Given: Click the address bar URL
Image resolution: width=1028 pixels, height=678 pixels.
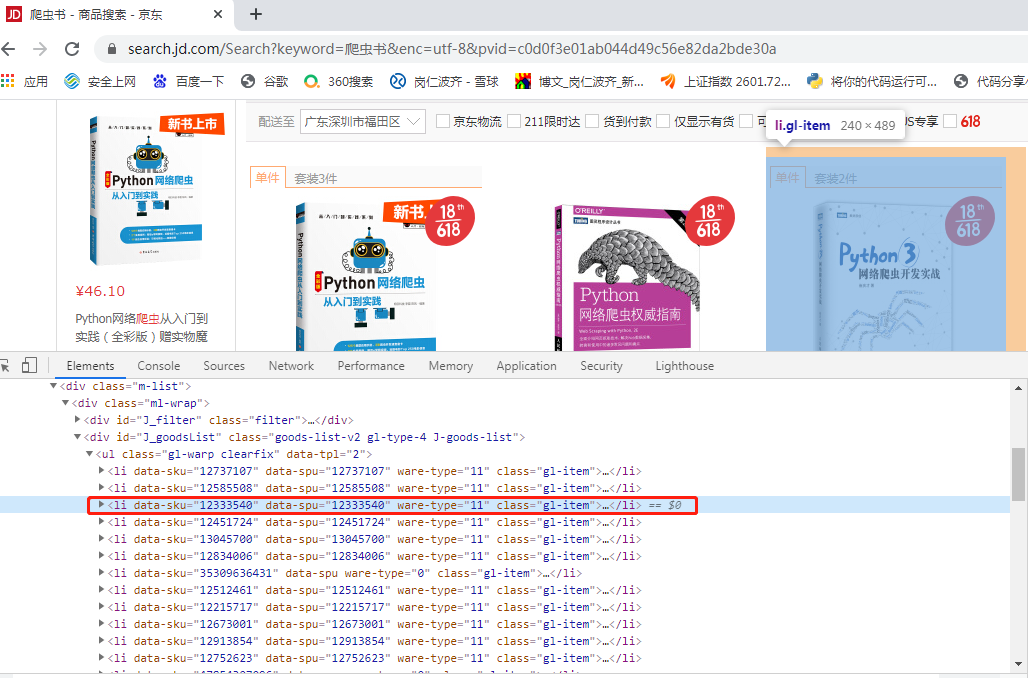Looking at the screenshot, I should coord(452,49).
